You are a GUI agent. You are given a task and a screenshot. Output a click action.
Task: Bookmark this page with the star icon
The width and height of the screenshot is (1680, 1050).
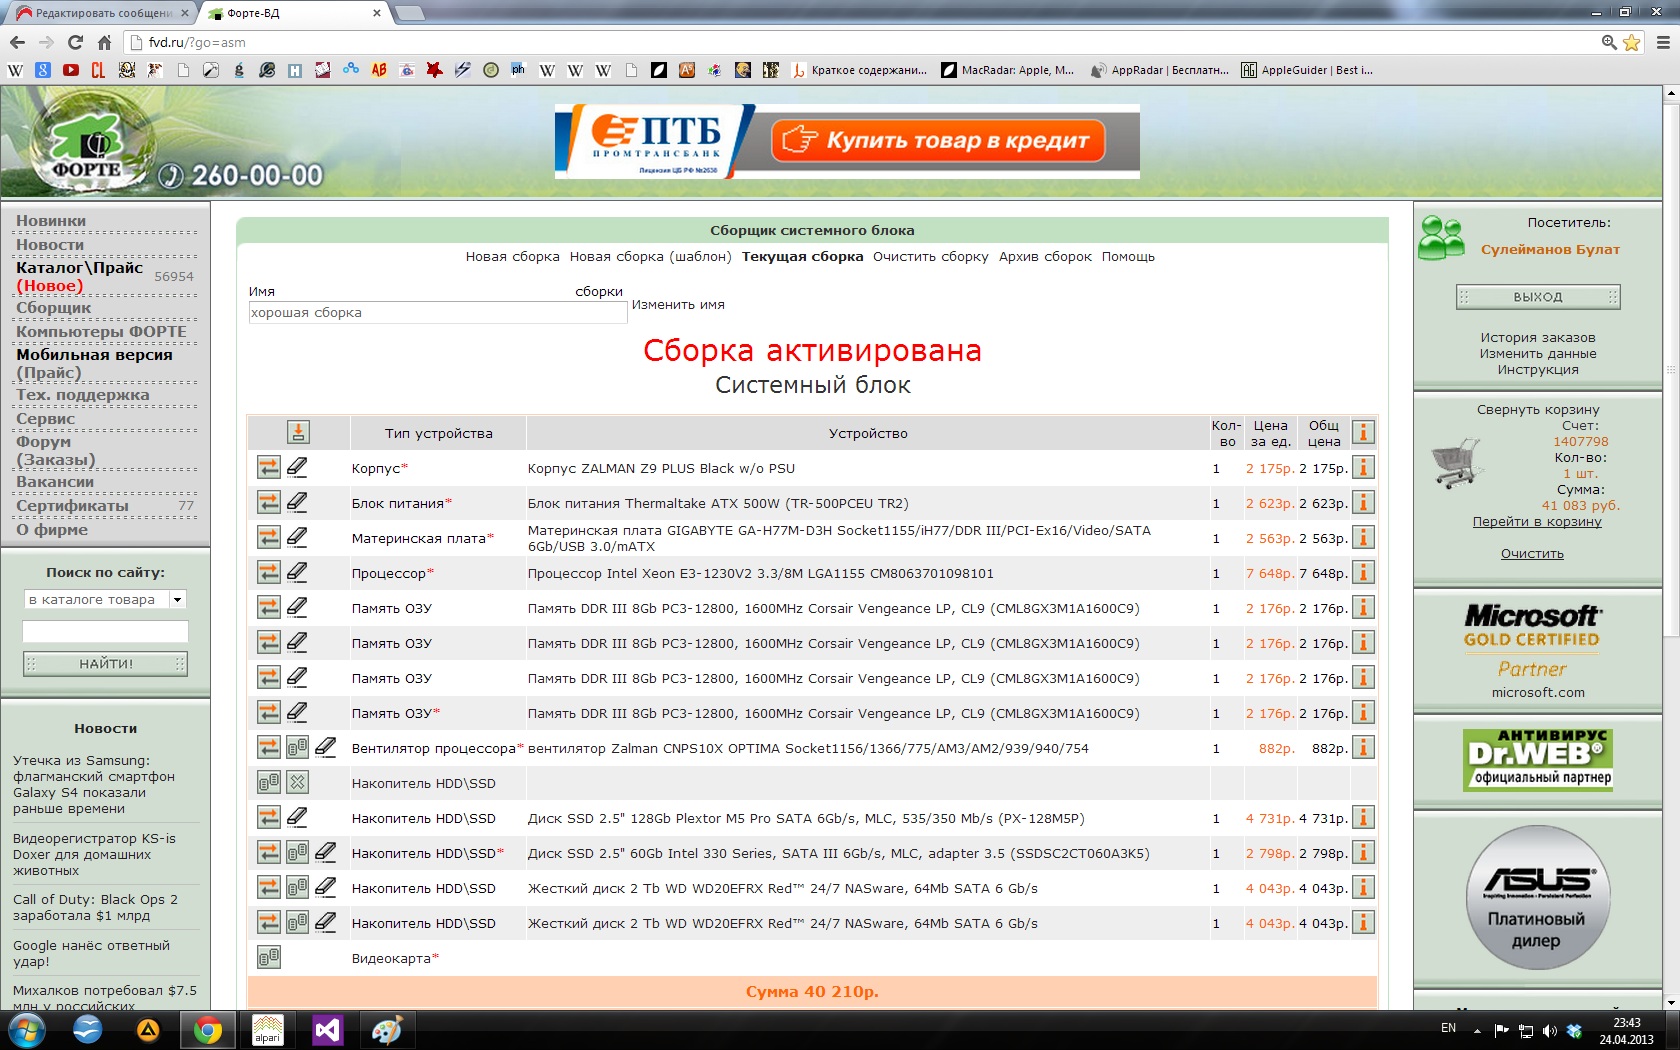(x=1632, y=42)
